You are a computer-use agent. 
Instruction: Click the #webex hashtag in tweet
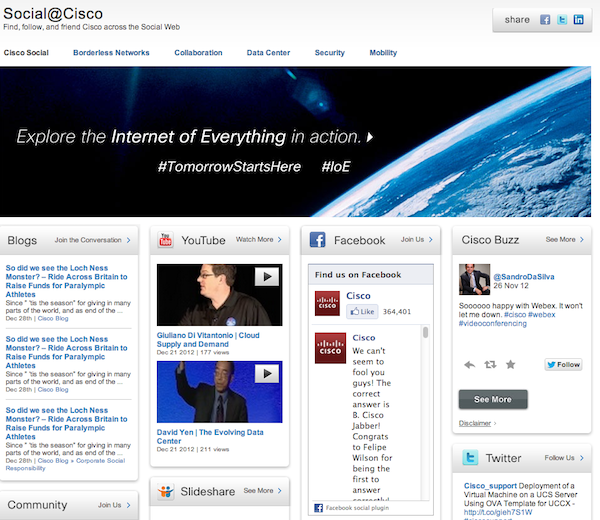point(541,315)
